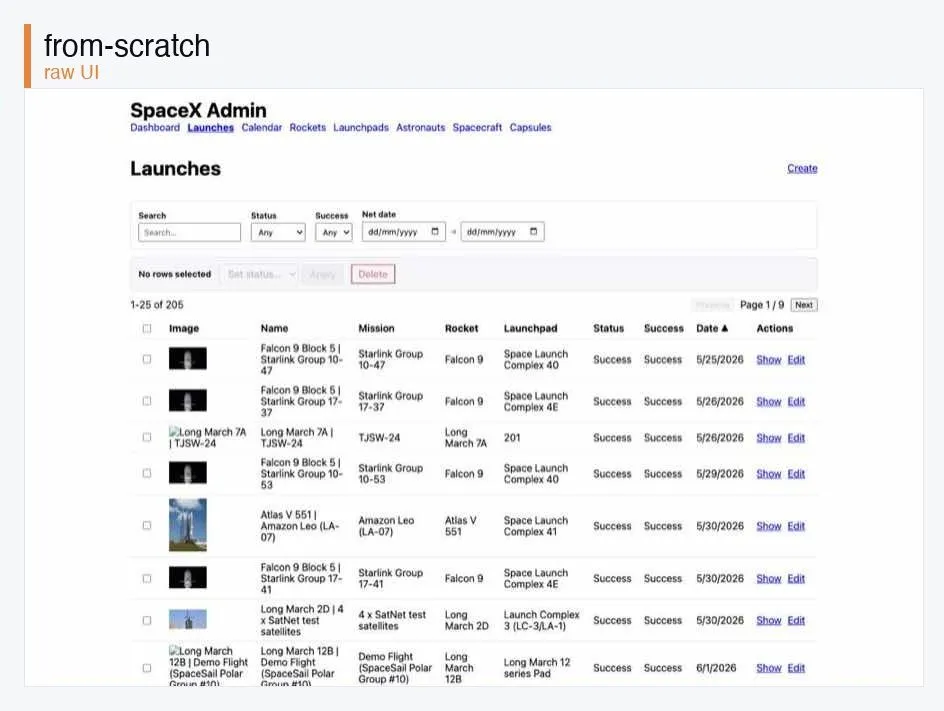Screen dimensions: 944x711
Task: Edit the 4 x SatNet test satellites launch
Action: click(x=796, y=620)
